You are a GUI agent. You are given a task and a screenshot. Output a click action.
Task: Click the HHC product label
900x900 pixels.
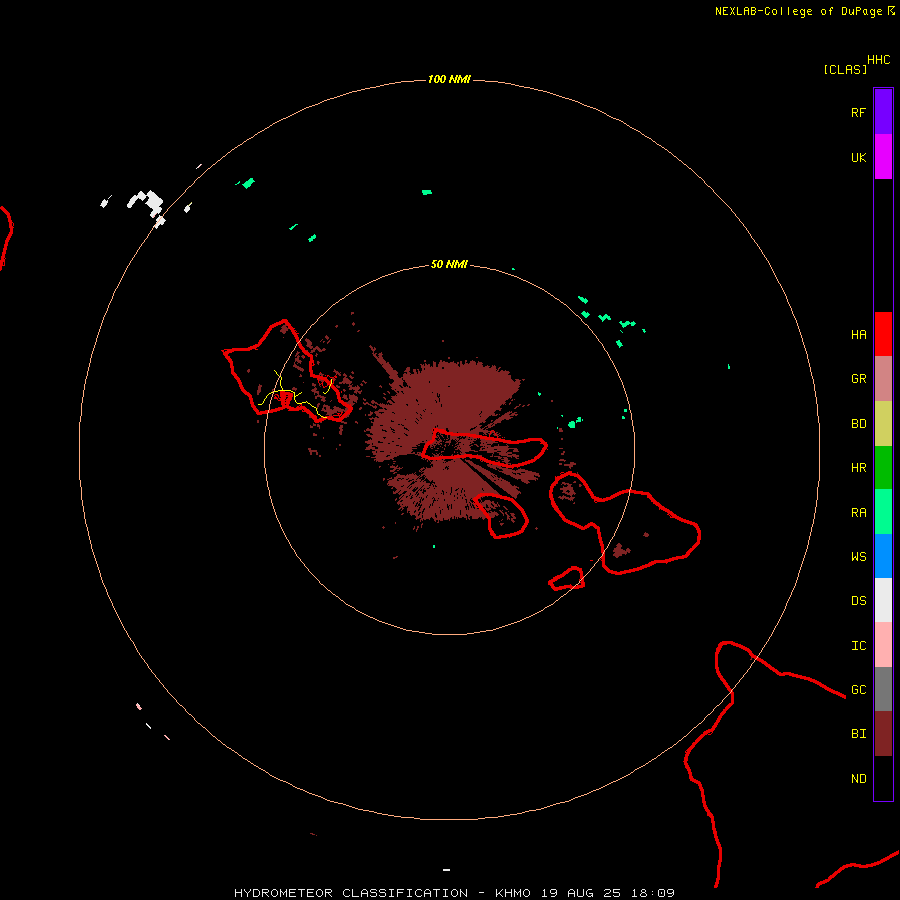(878, 60)
